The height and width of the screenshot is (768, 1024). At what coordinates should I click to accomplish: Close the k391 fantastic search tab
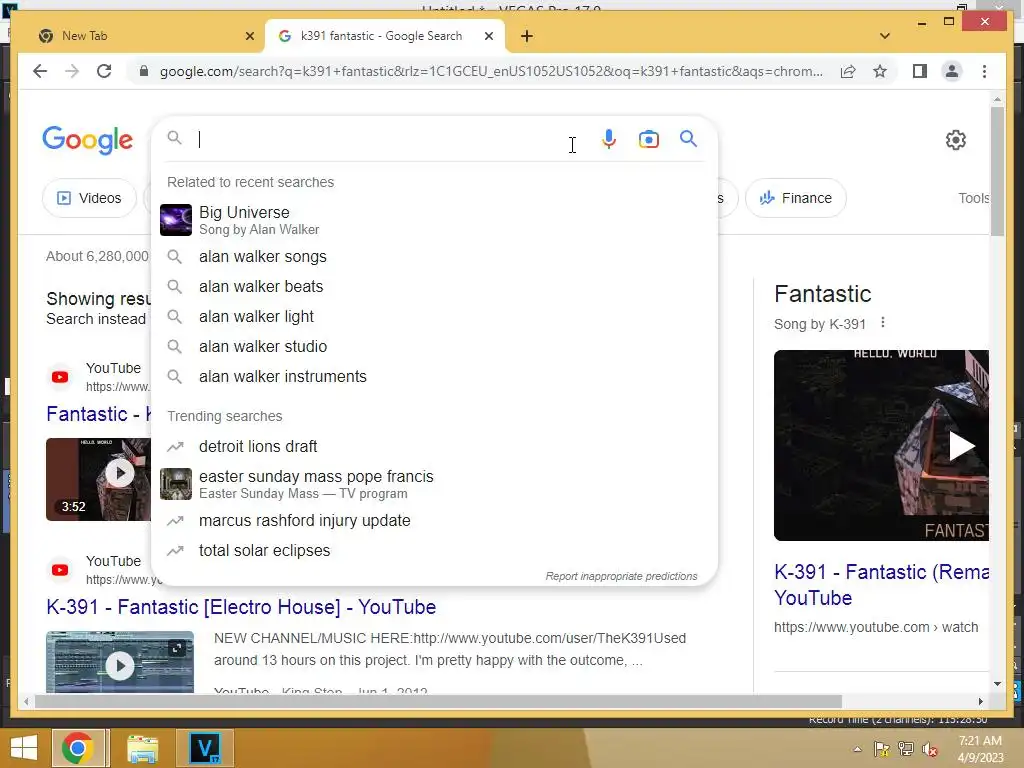tap(488, 36)
